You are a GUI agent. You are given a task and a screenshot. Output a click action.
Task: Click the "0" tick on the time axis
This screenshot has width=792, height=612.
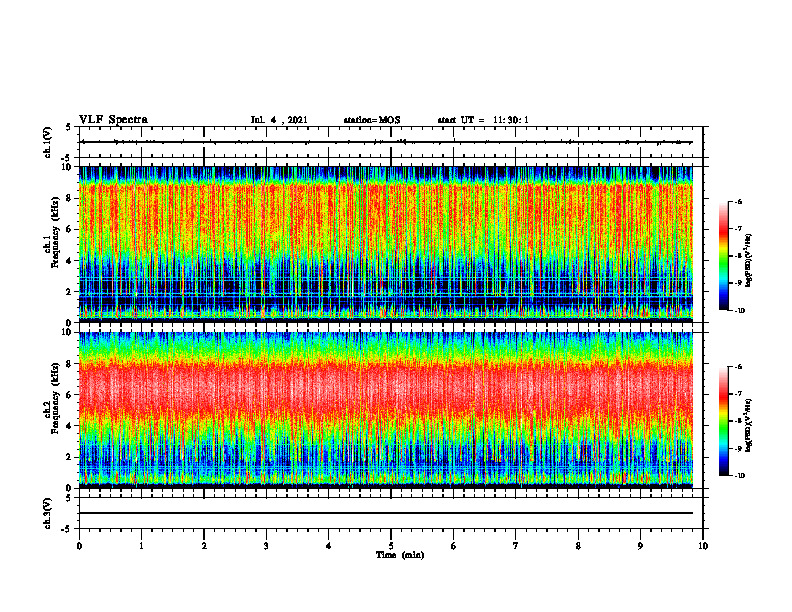[x=79, y=546]
